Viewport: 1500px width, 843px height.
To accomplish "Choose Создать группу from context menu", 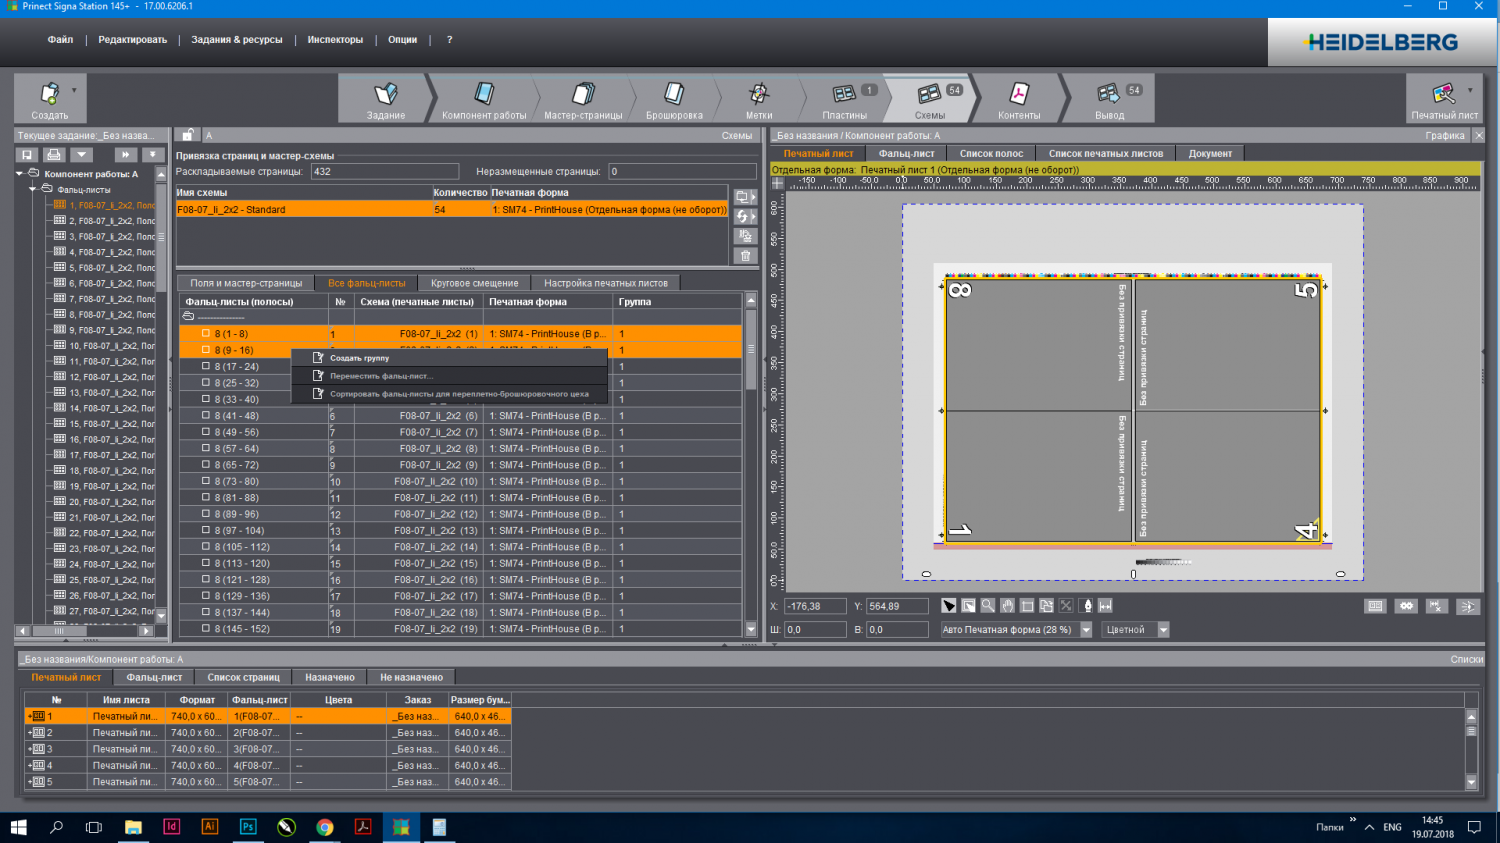I will (x=360, y=358).
